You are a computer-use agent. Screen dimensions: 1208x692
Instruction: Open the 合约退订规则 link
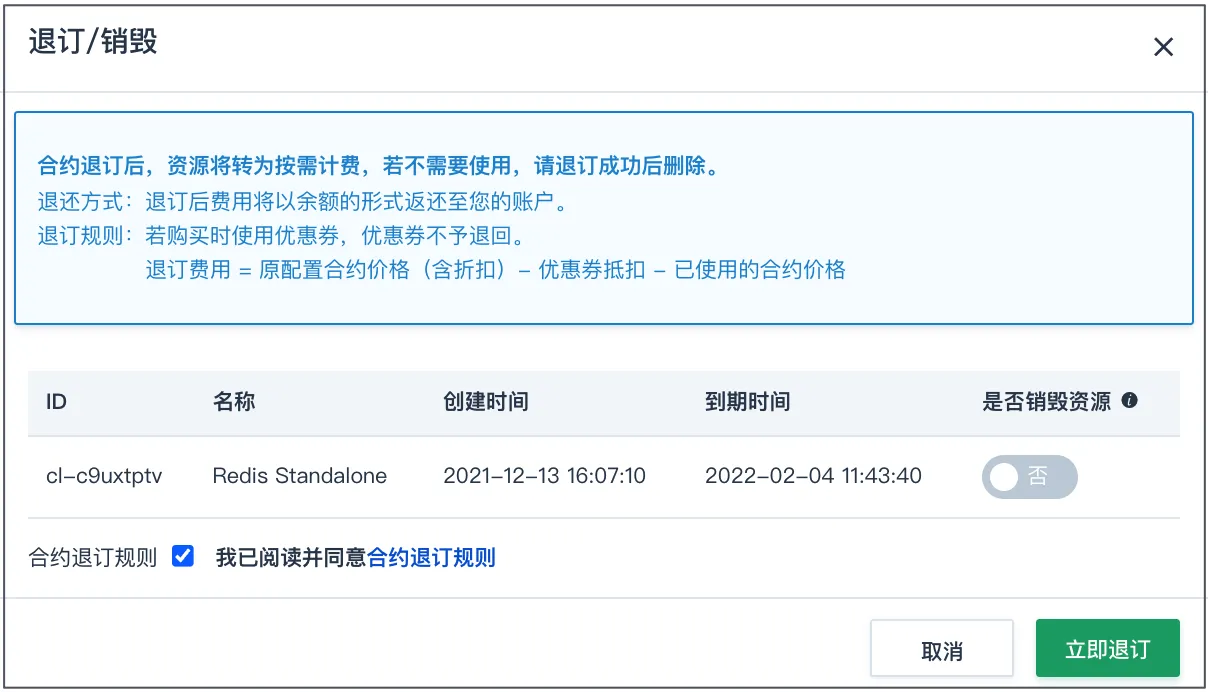[432, 558]
